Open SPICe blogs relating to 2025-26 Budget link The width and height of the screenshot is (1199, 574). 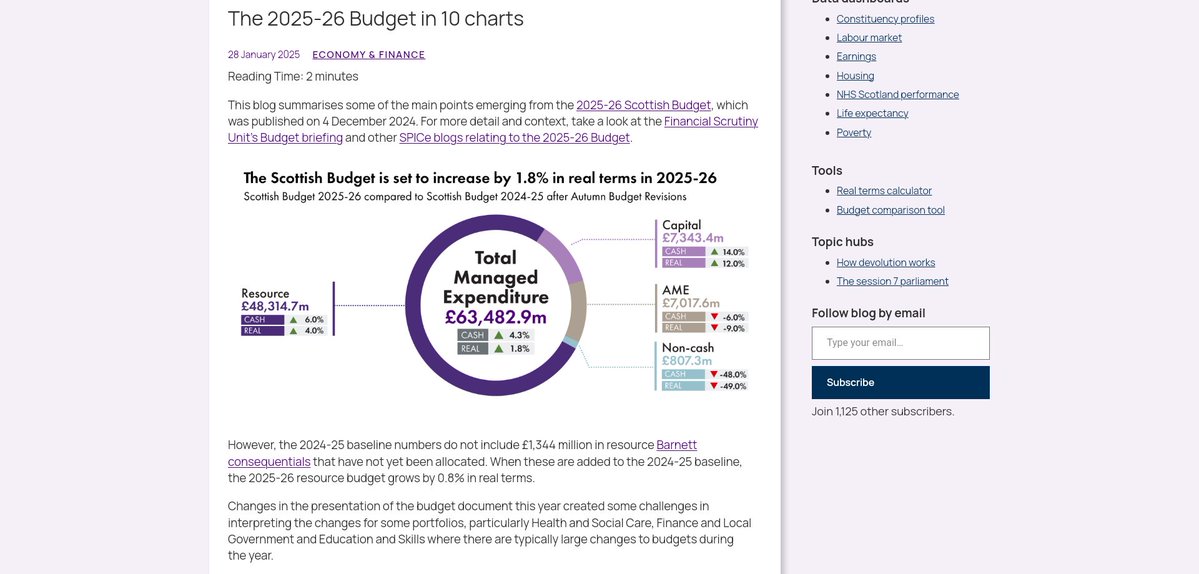pyautogui.click(x=515, y=138)
